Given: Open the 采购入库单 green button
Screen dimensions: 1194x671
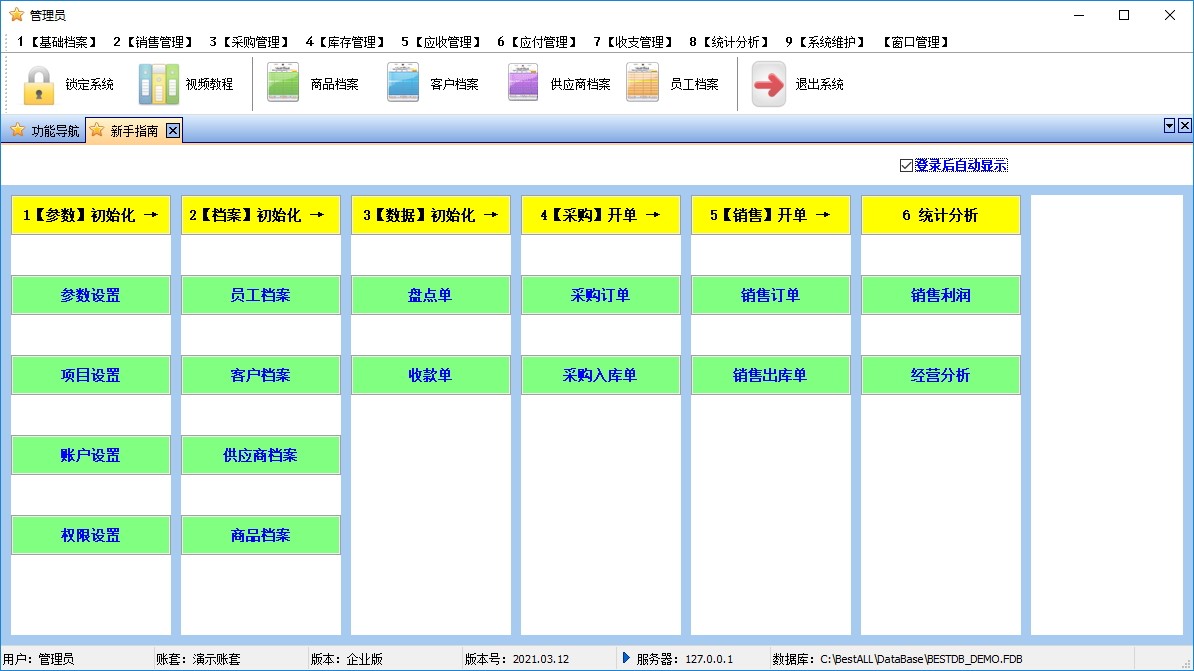Looking at the screenshot, I should [600, 375].
